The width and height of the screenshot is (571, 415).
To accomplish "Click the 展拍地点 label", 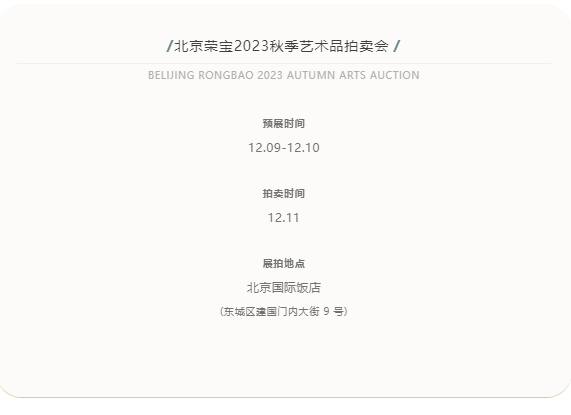I will click(284, 264).
